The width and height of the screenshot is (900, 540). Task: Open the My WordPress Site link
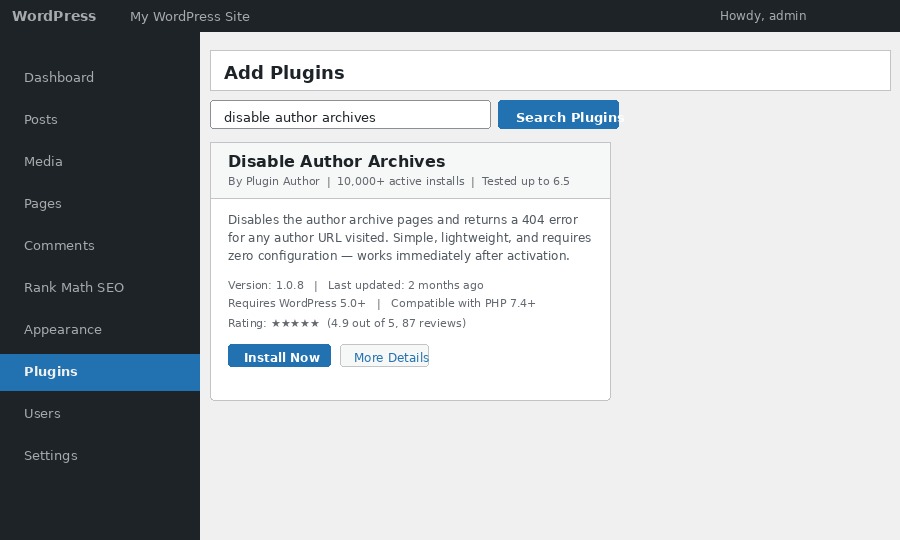pos(190,16)
